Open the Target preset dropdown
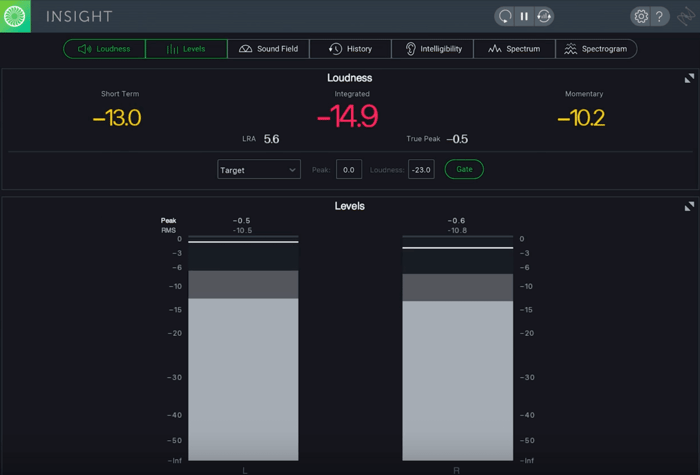This screenshot has width=700, height=475. point(259,170)
